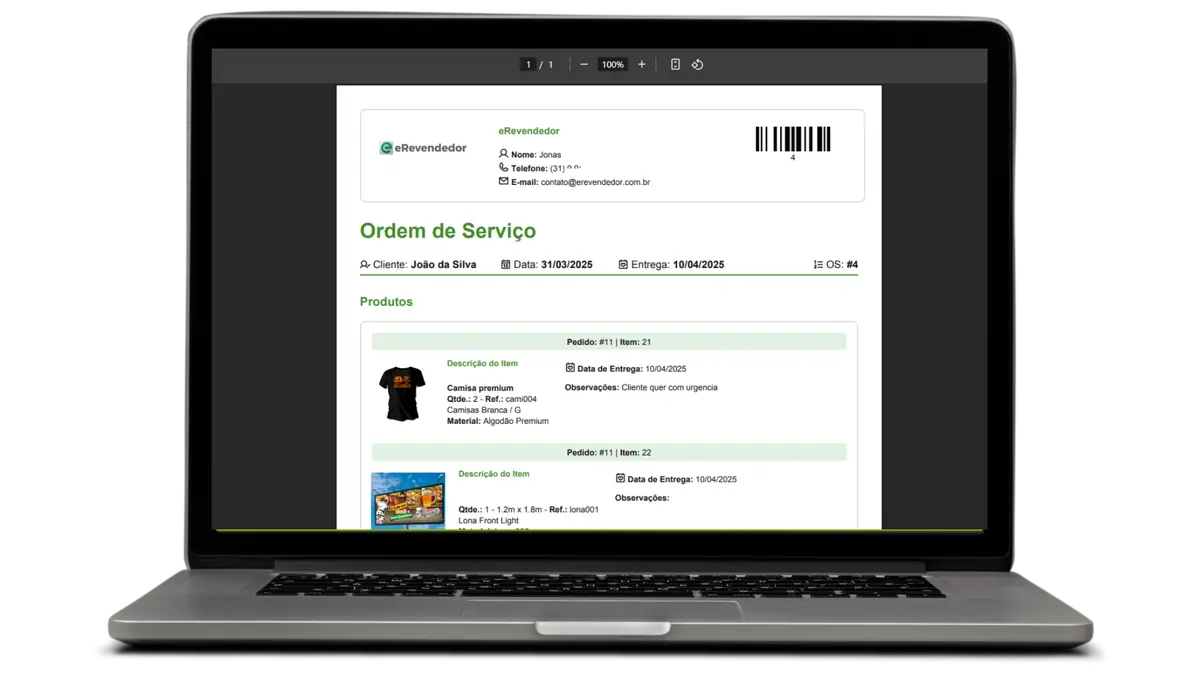Rotate the PDF page

point(698,65)
